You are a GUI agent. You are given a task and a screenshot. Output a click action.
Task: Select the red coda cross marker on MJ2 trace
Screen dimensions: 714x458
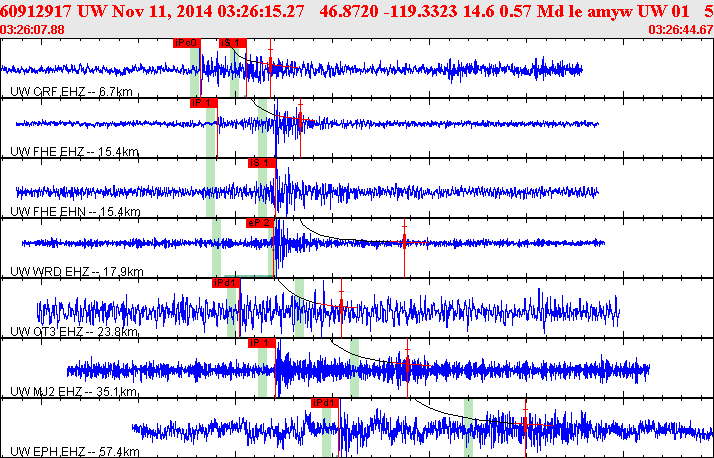(408, 365)
